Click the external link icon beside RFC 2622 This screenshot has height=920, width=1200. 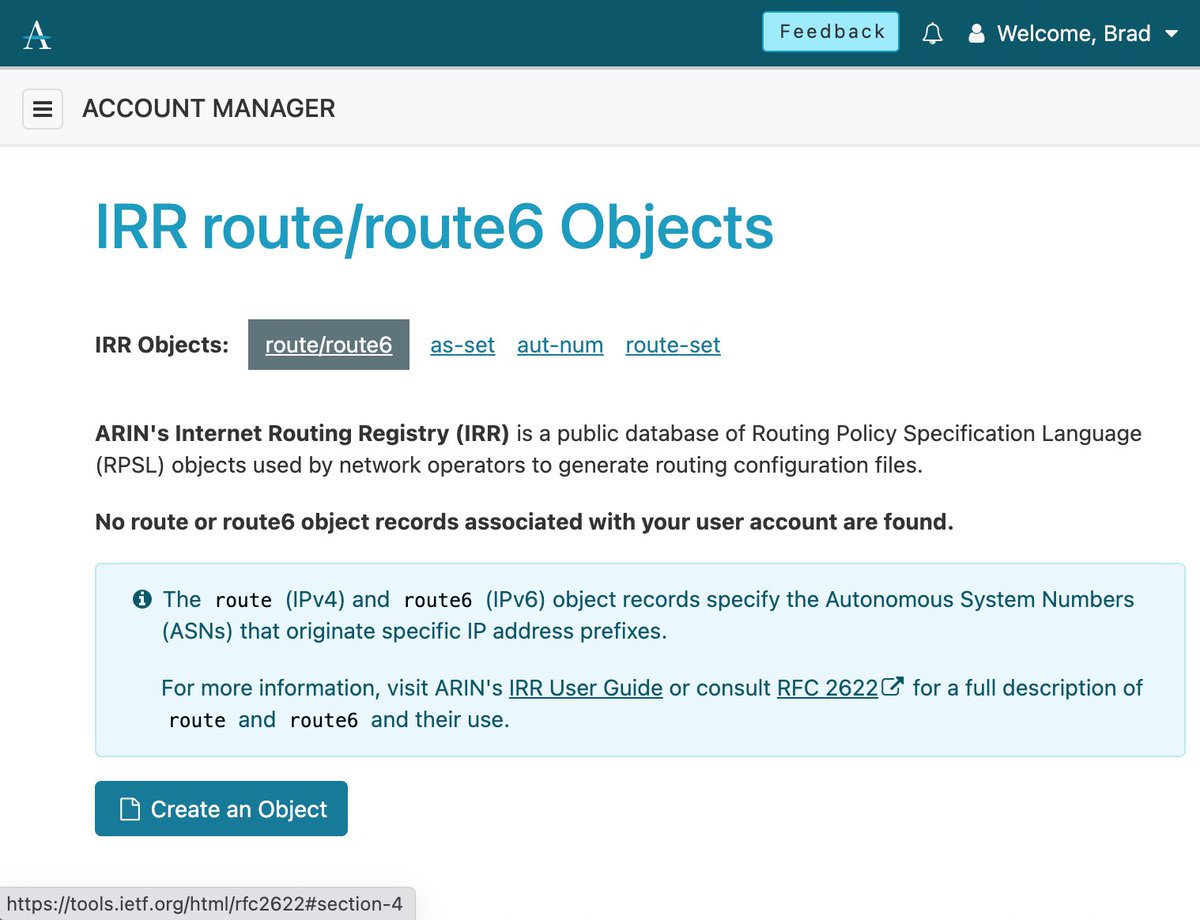pos(893,687)
